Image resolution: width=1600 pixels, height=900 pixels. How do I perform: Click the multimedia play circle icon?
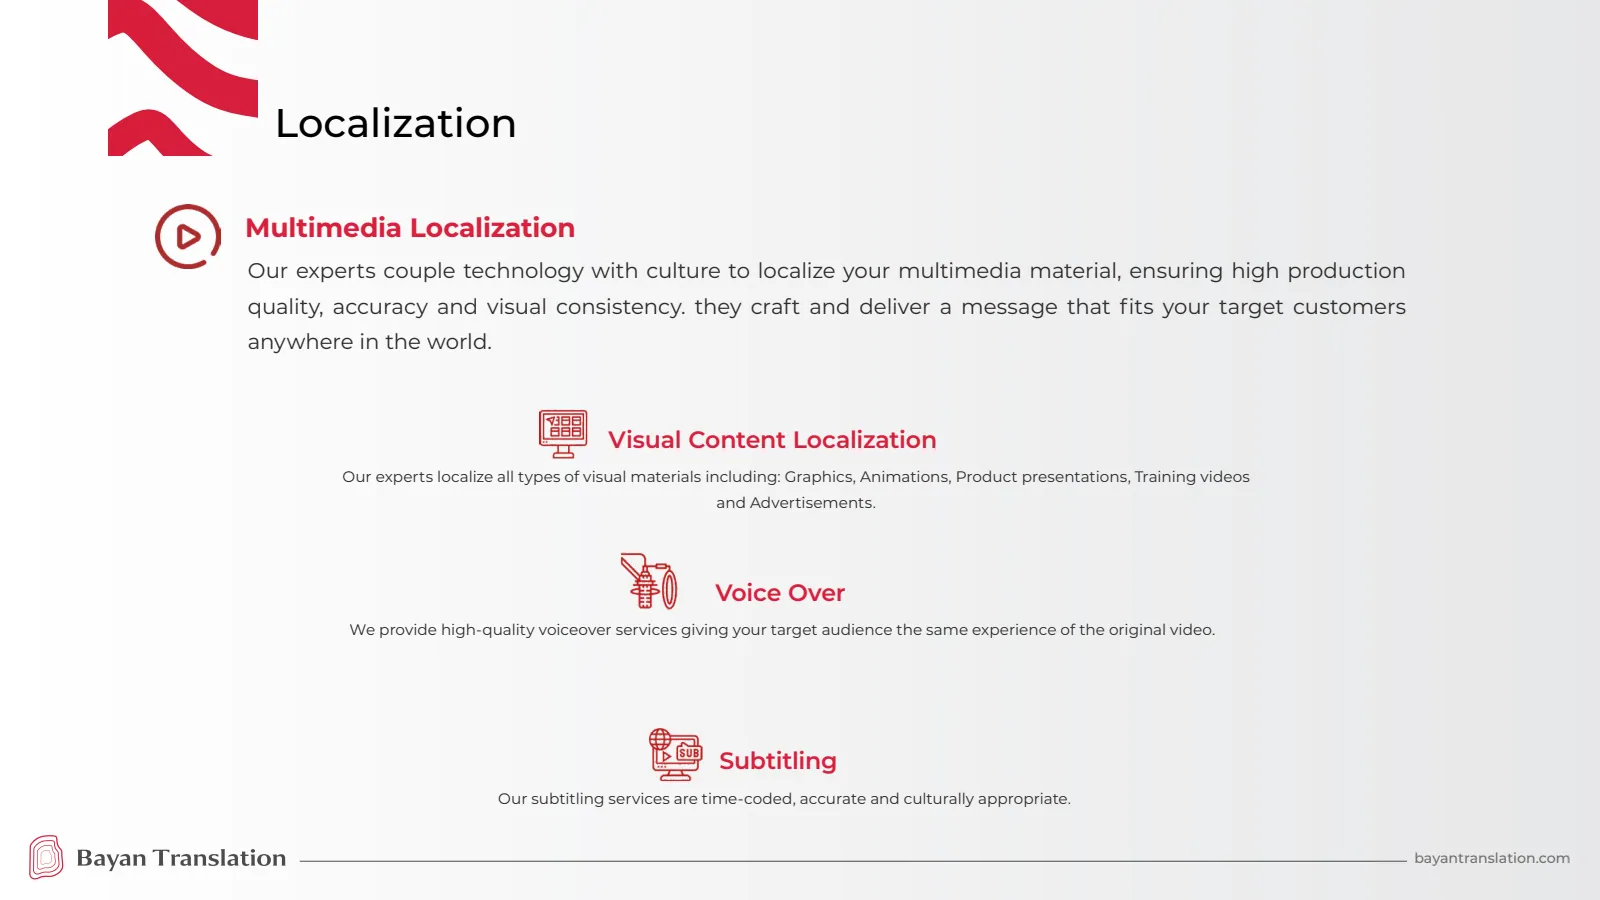point(188,237)
